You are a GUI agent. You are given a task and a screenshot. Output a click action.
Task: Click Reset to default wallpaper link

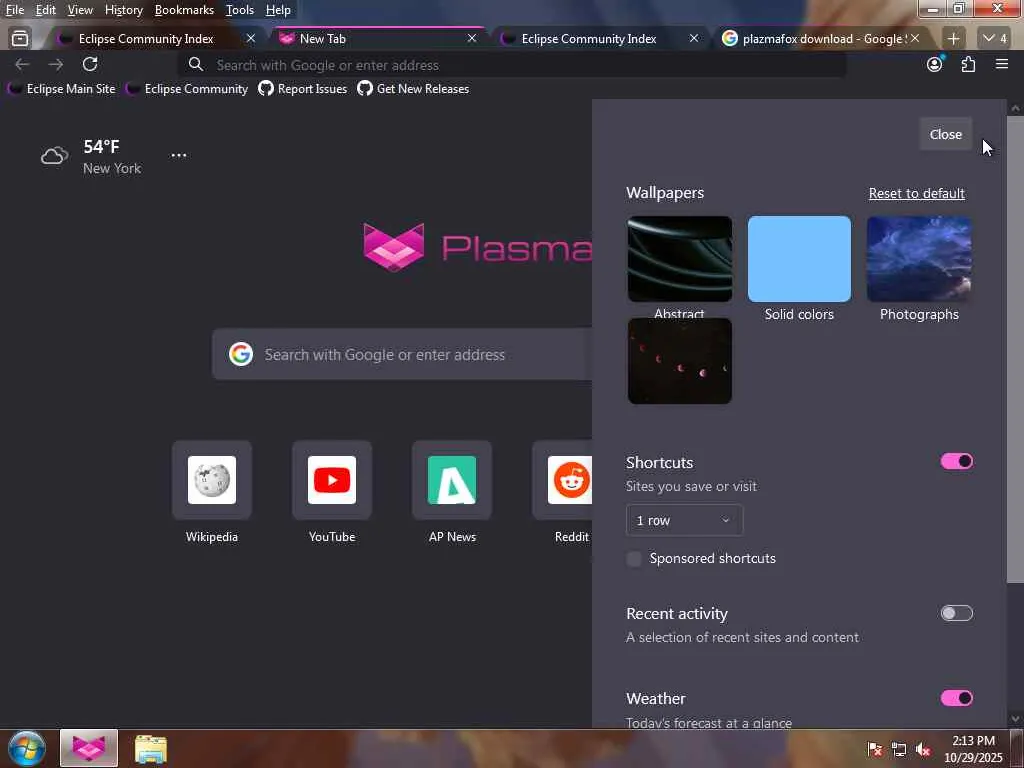click(916, 193)
